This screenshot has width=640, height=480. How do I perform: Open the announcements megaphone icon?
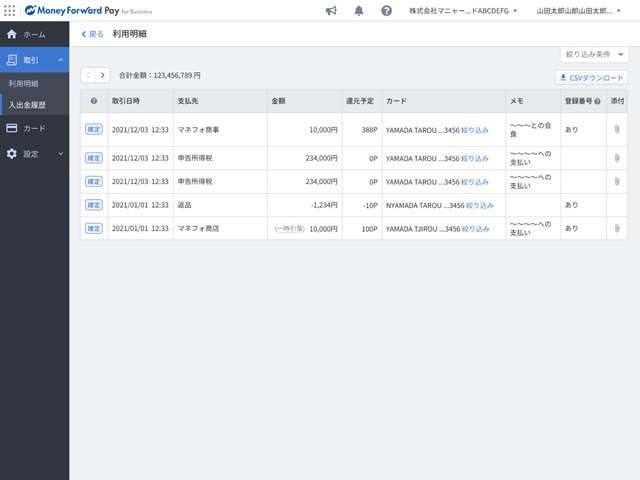click(x=331, y=11)
